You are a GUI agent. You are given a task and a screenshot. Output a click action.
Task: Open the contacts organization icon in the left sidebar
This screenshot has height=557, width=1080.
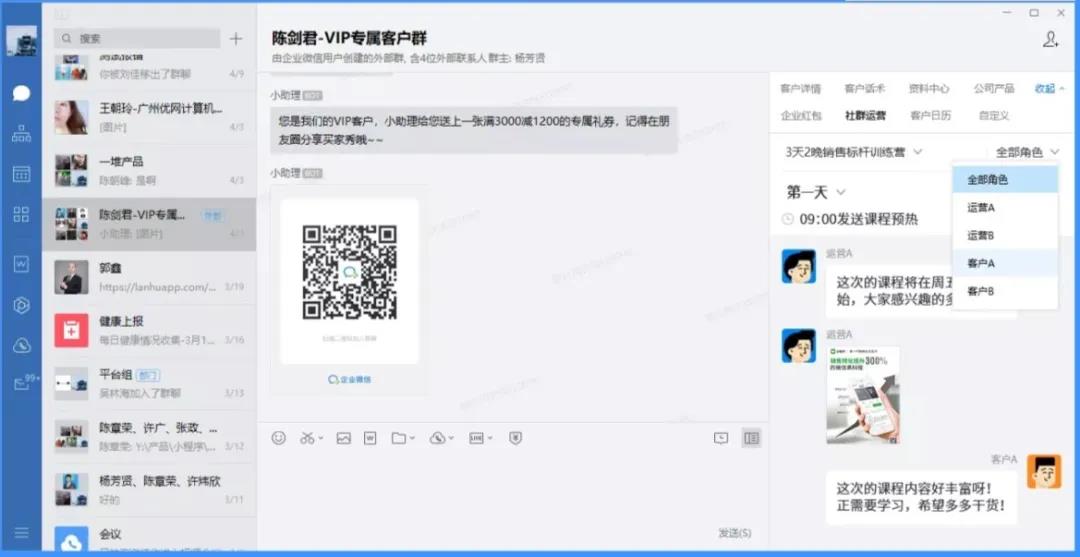[x=21, y=134]
